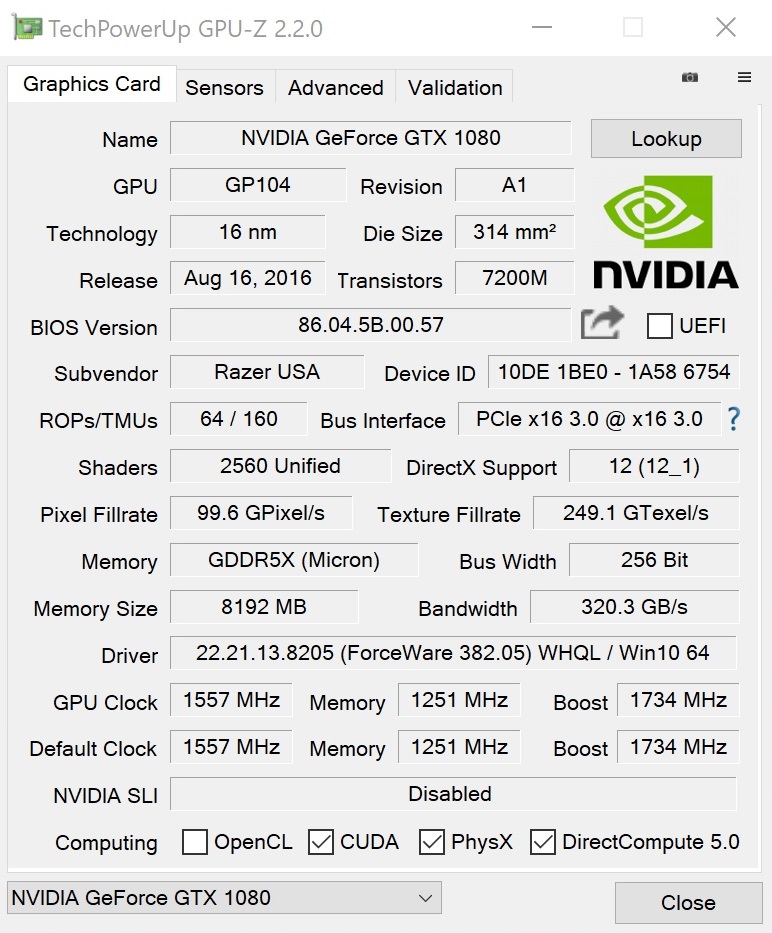Go to the Validation tab
The image size is (772, 933).
coord(455,88)
